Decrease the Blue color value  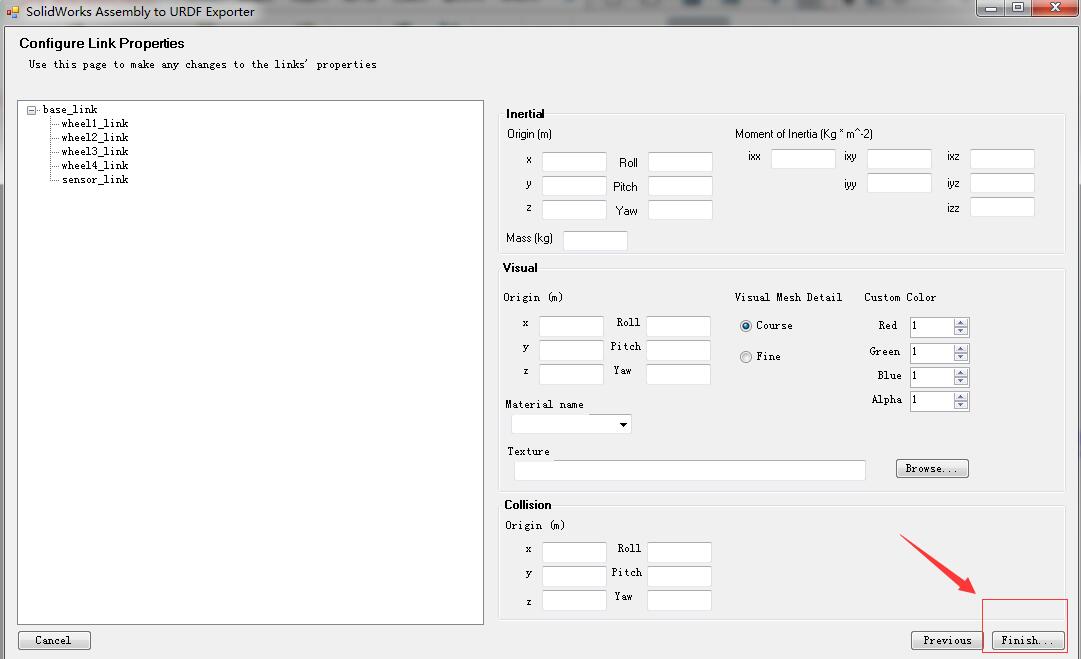[961, 381]
